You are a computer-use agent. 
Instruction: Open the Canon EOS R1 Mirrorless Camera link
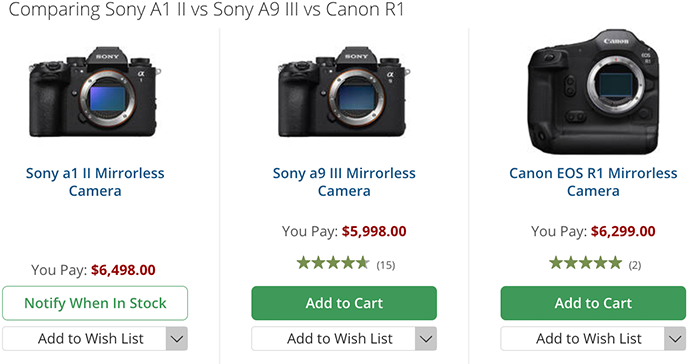pyautogui.click(x=593, y=182)
